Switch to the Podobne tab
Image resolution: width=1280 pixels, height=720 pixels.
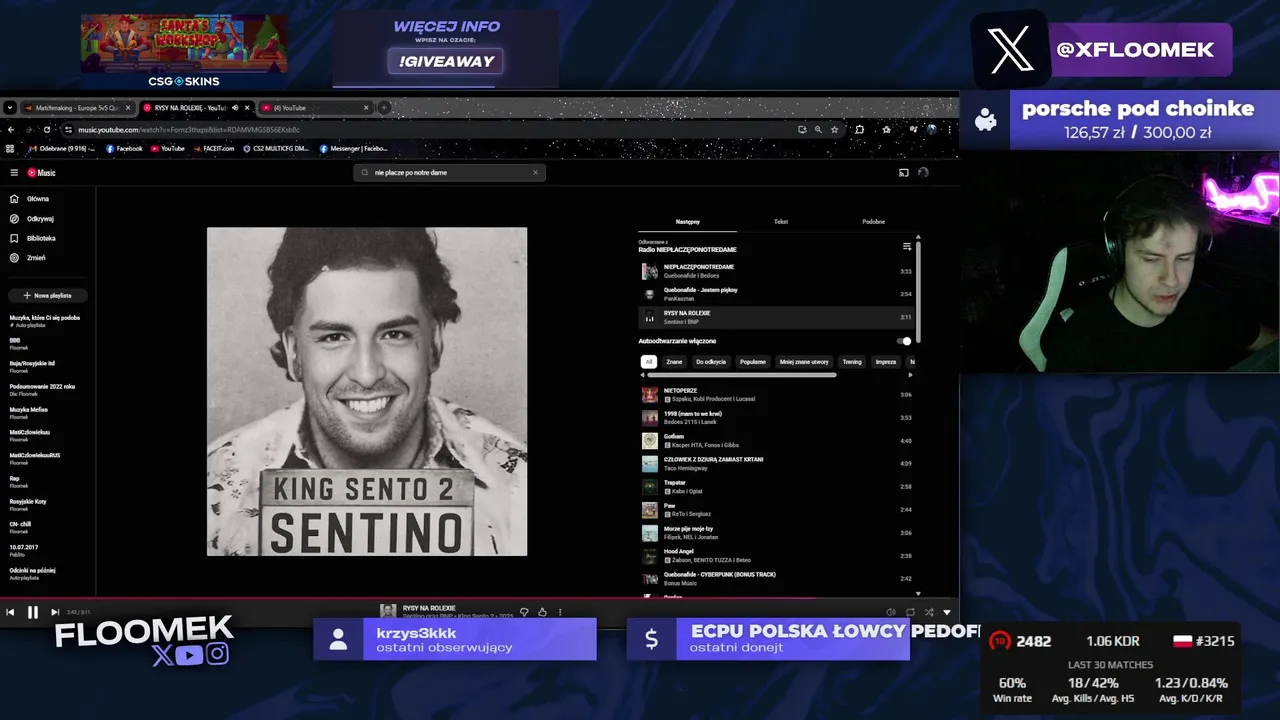(x=873, y=222)
